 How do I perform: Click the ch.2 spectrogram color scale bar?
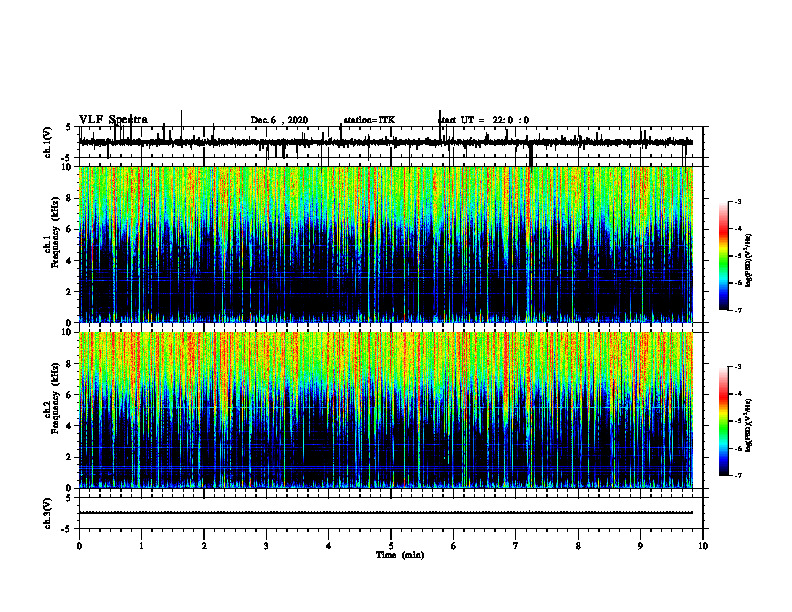(x=724, y=421)
